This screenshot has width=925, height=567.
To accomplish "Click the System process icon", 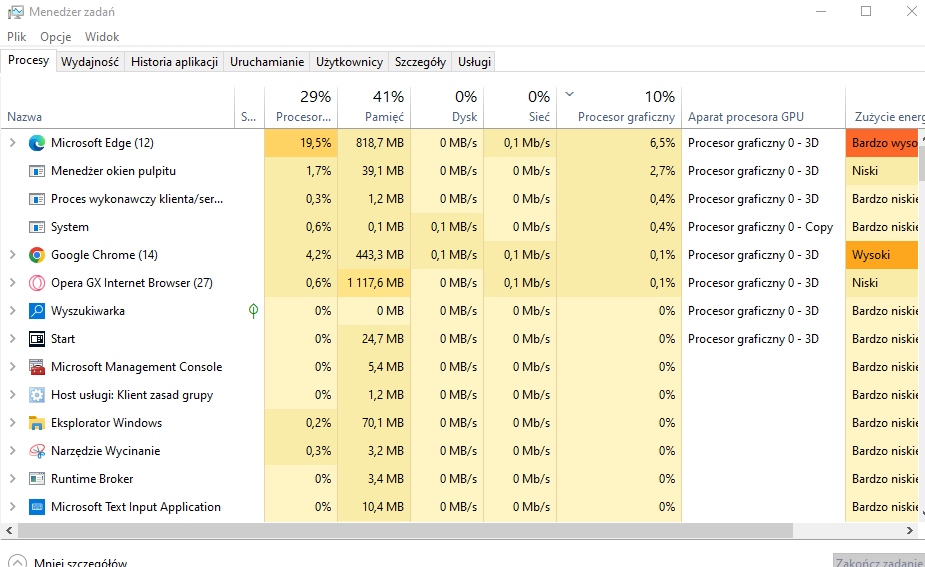I will [x=37, y=227].
